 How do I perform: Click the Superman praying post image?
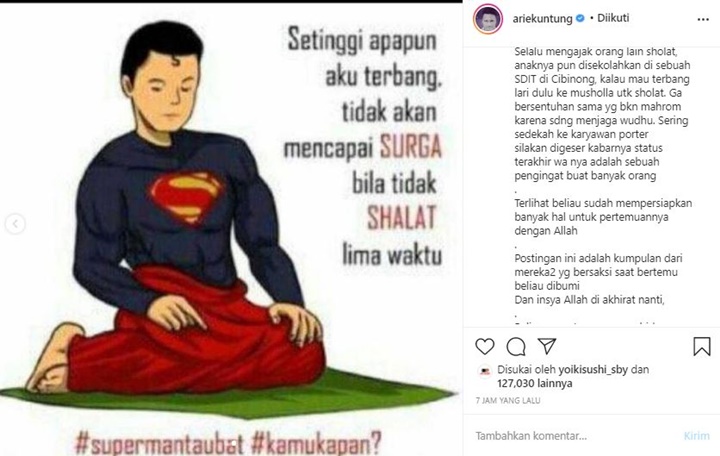click(231, 230)
